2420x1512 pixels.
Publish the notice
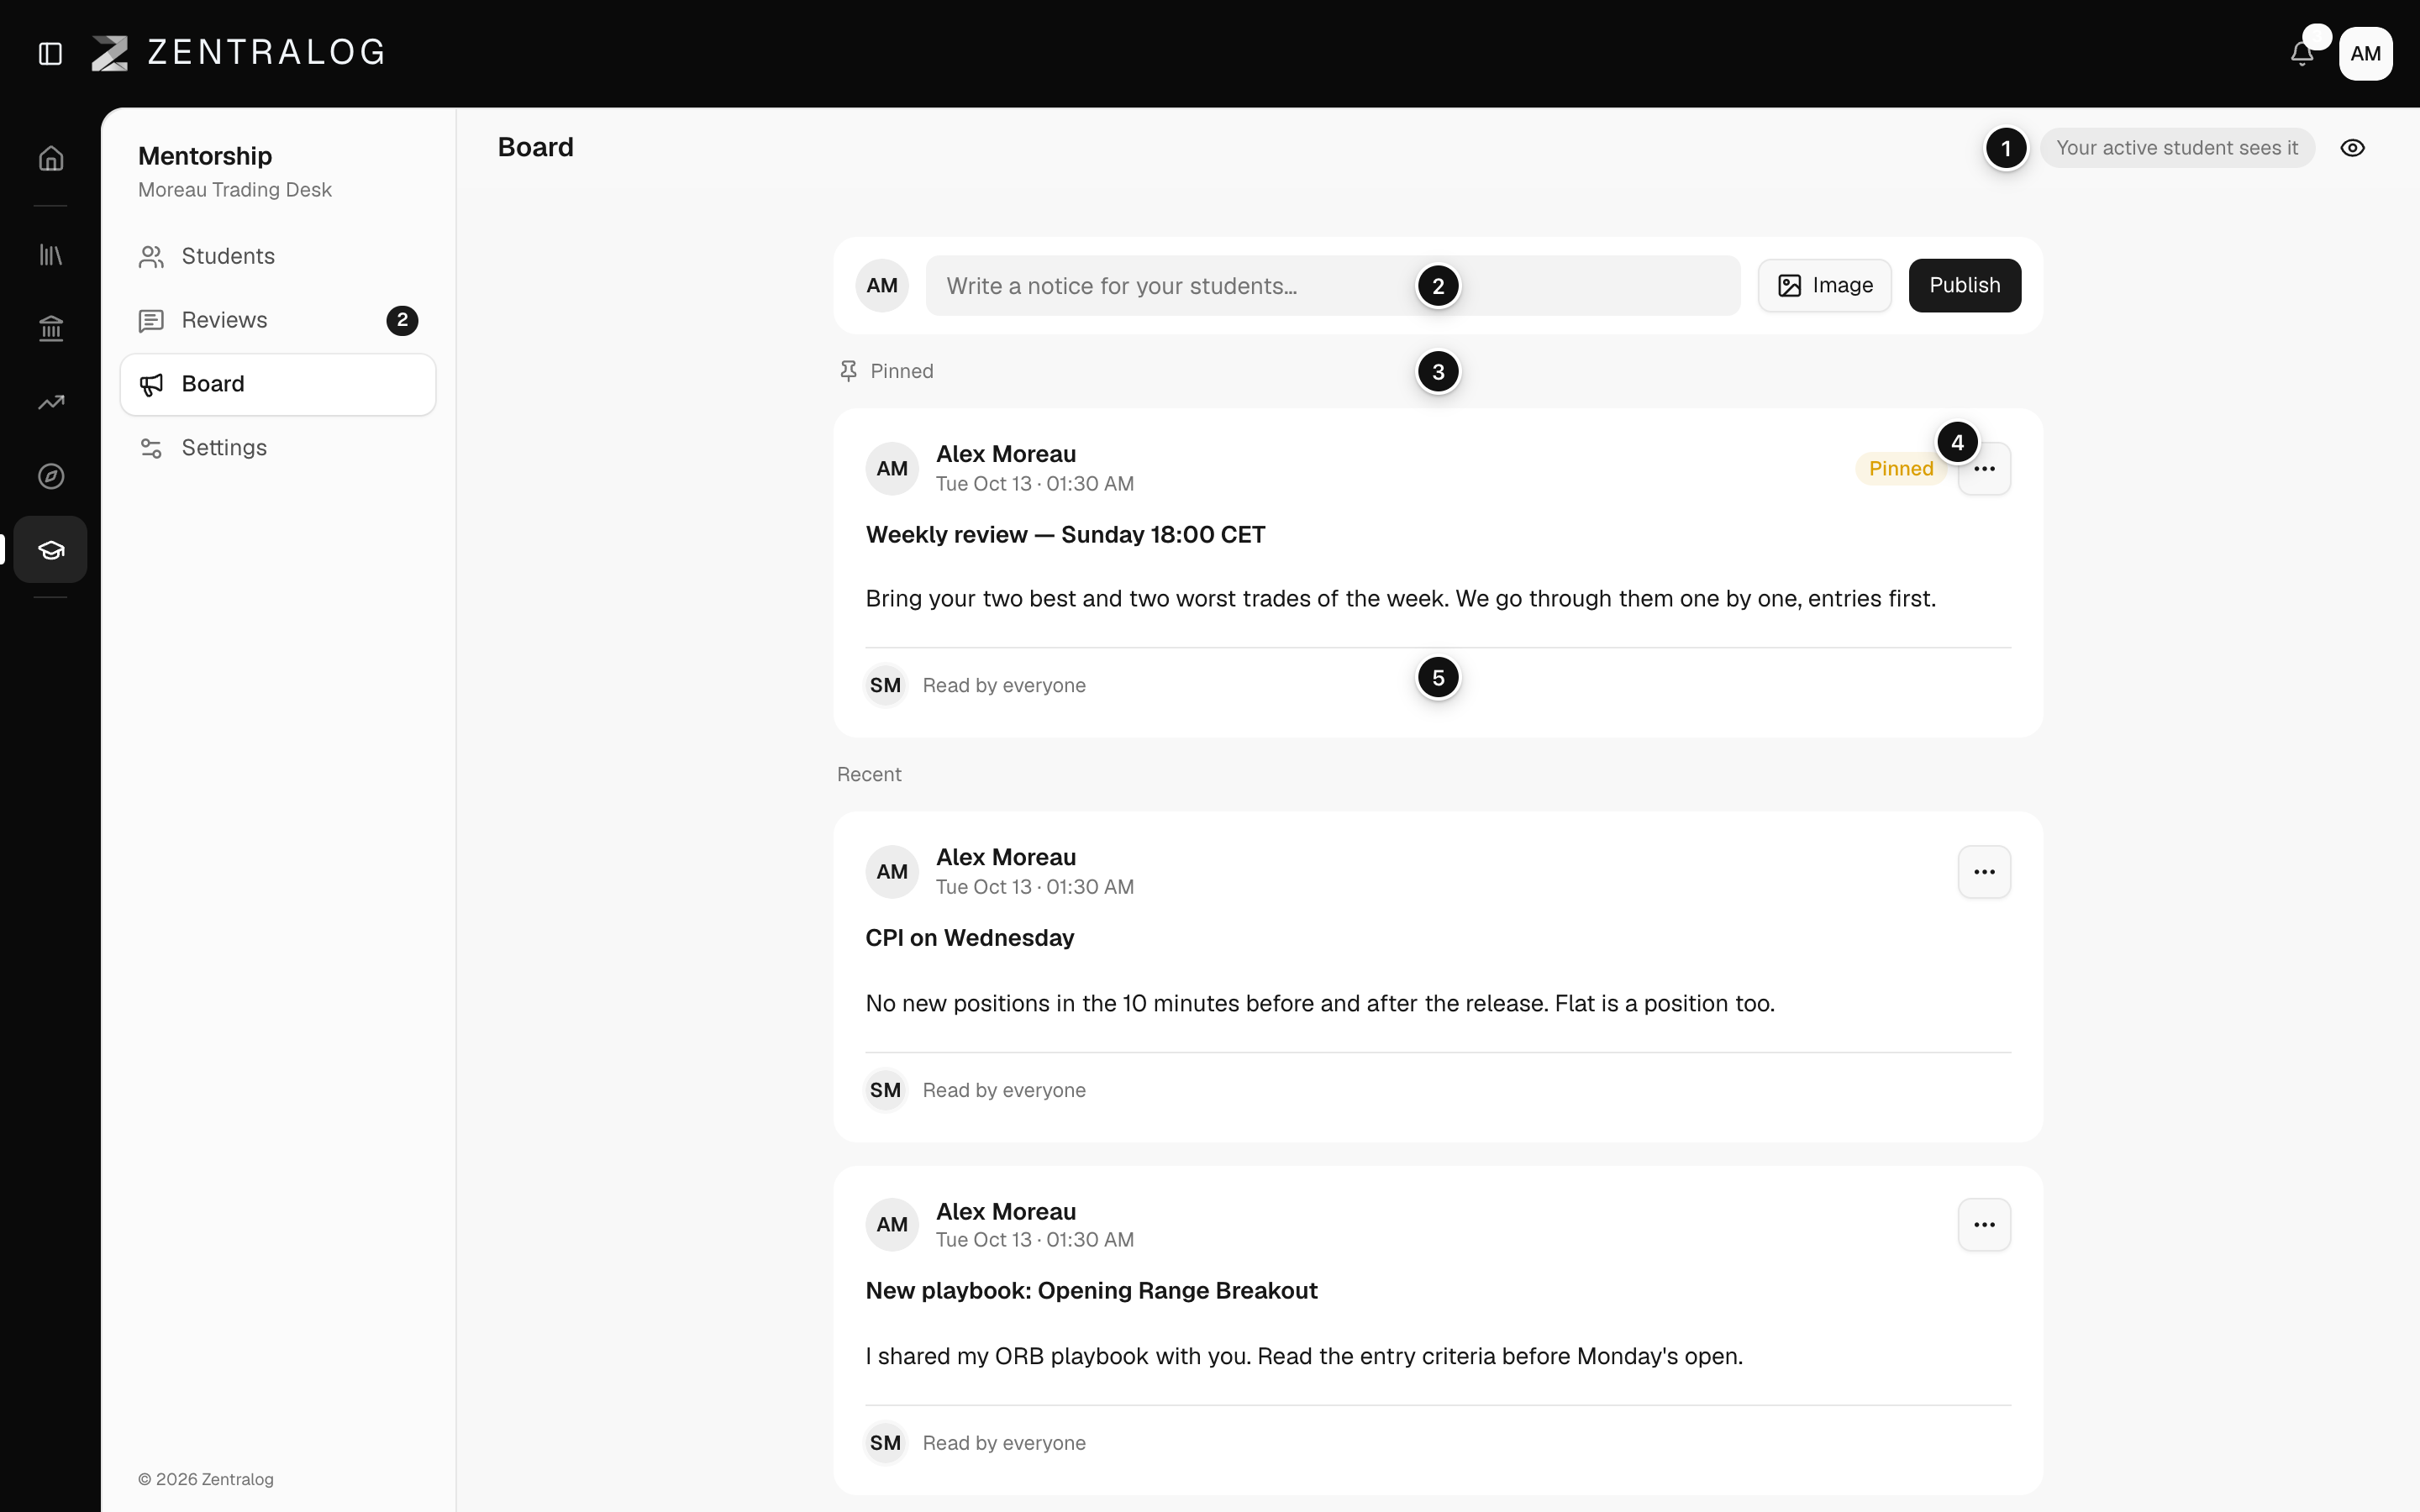point(1964,286)
